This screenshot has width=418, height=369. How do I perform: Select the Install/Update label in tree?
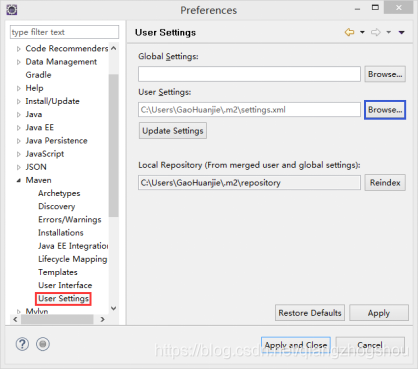(x=52, y=101)
